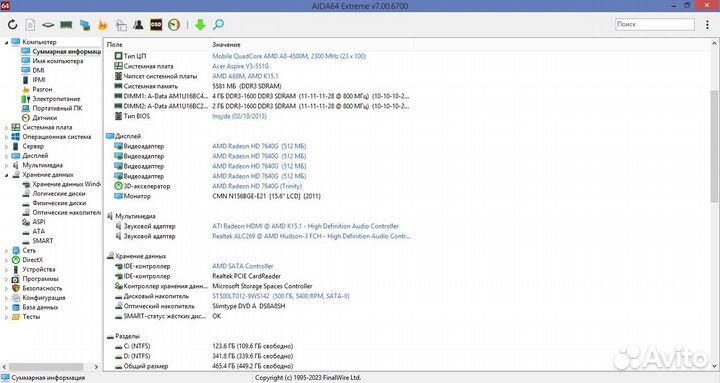Open the ASPI tree item
Image resolution: width=720 pixels, height=383 pixels.
(x=39, y=222)
